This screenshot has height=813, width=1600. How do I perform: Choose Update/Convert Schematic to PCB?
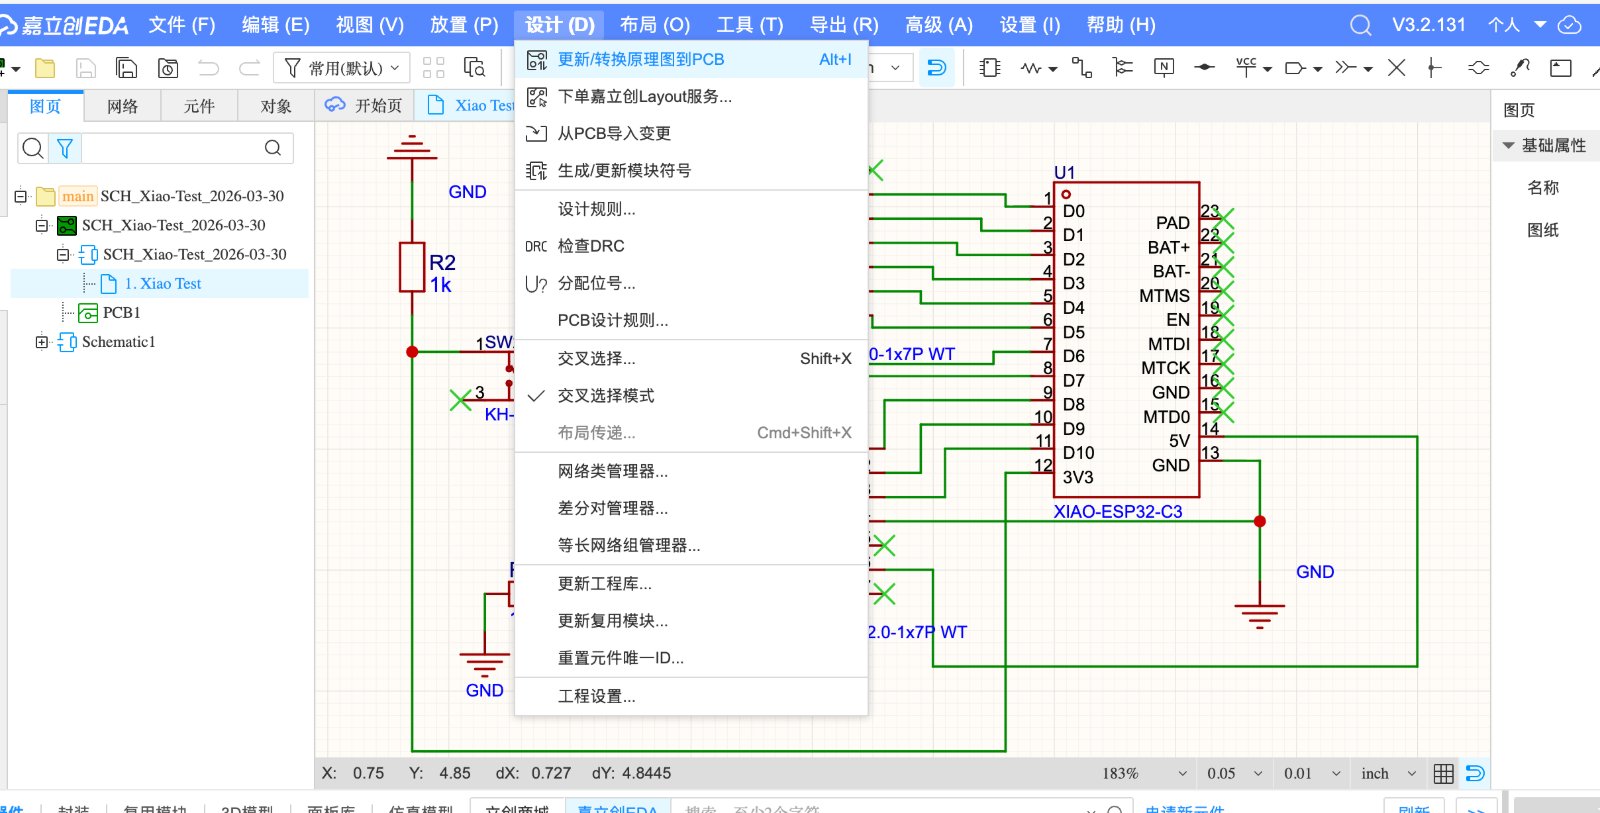691,60
